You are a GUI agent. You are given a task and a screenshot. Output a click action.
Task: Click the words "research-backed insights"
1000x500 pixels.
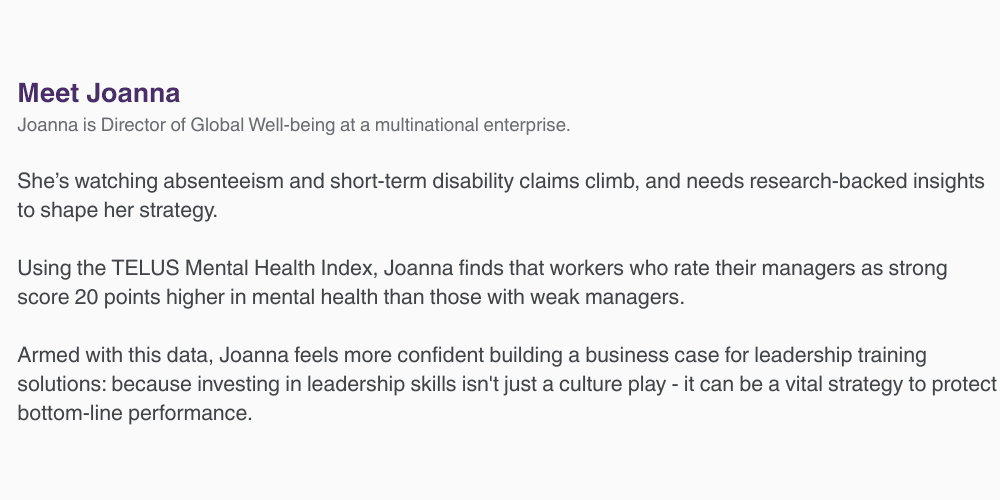tap(867, 181)
